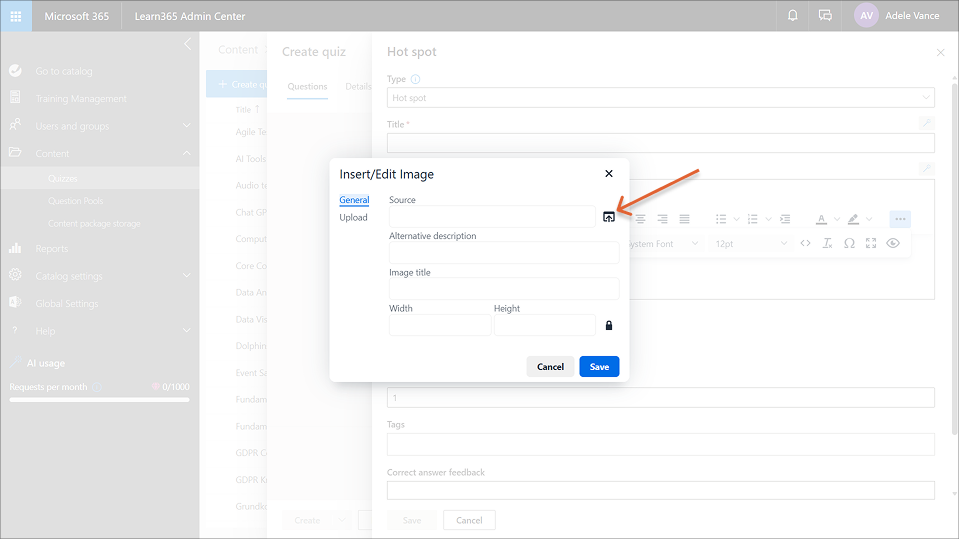Open Adele Vance account avatar
This screenshot has height=539, width=959.
pyautogui.click(x=867, y=16)
